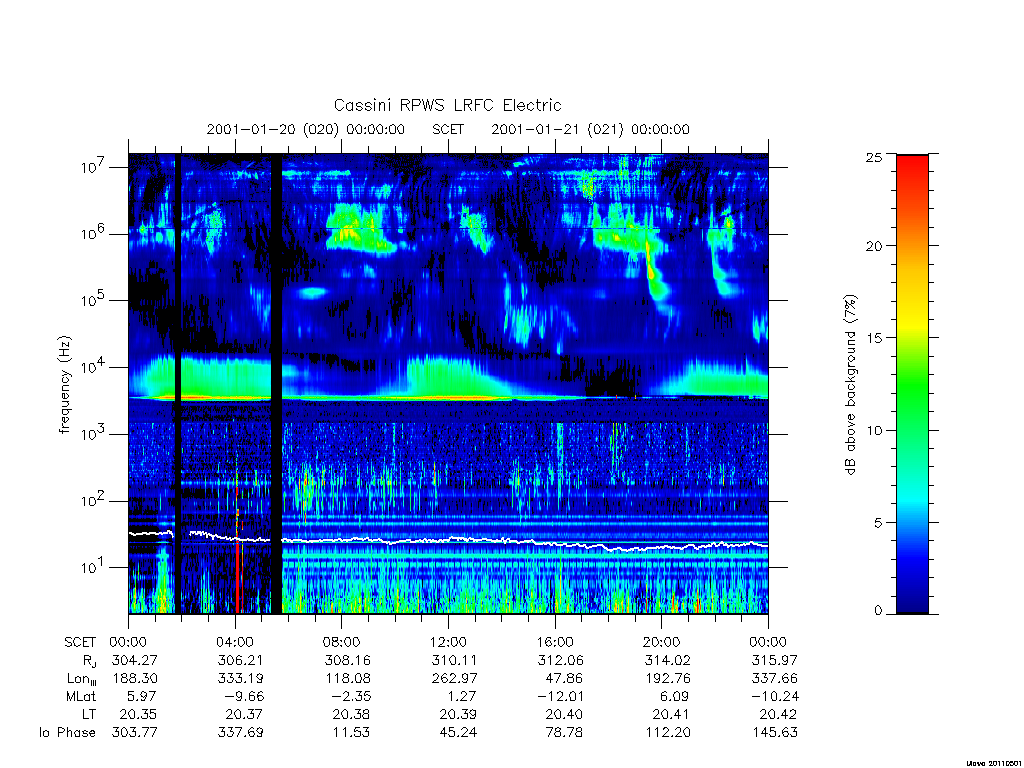
Task: Select start time '2001-01-20 (020) 00:00:00'
Action: tap(306, 129)
